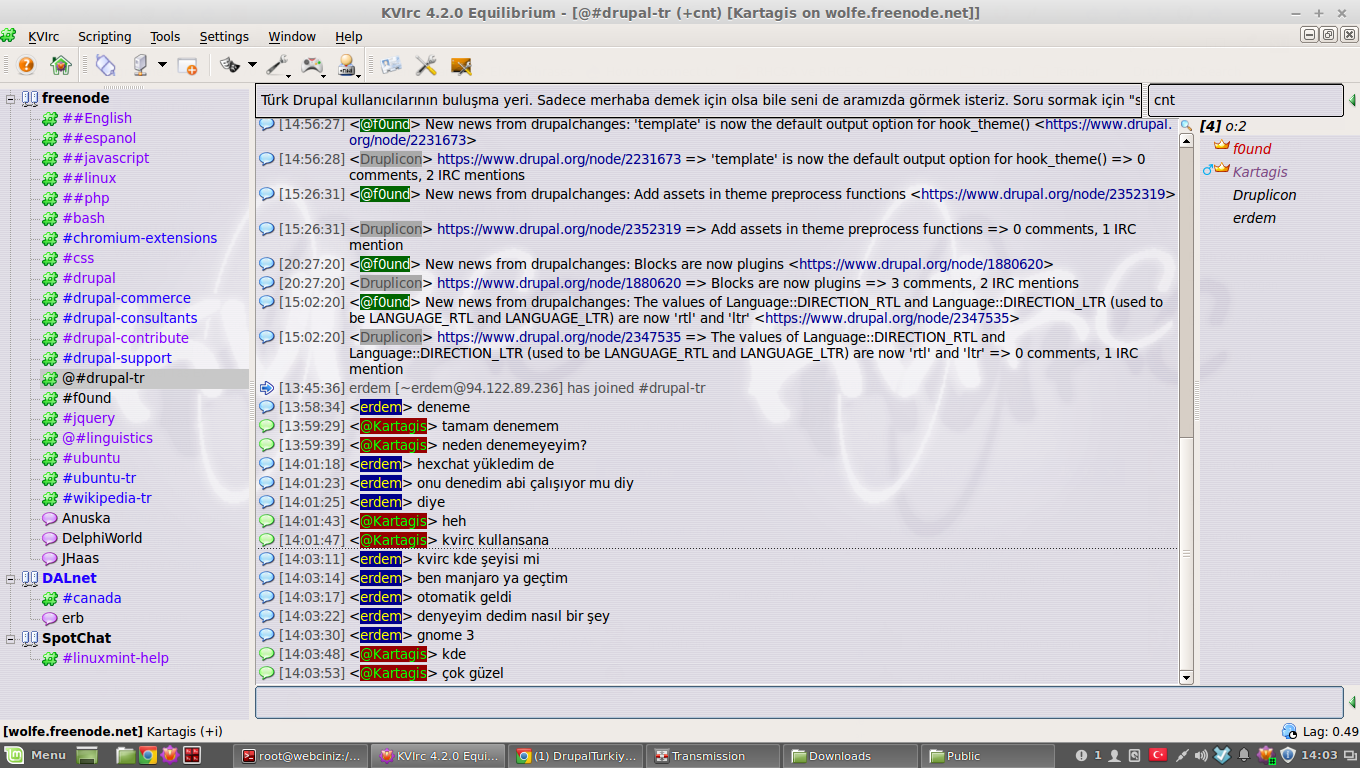This screenshot has height=768, width=1360.
Task: Open the nickname user dropdown icon
Action: tap(348, 66)
